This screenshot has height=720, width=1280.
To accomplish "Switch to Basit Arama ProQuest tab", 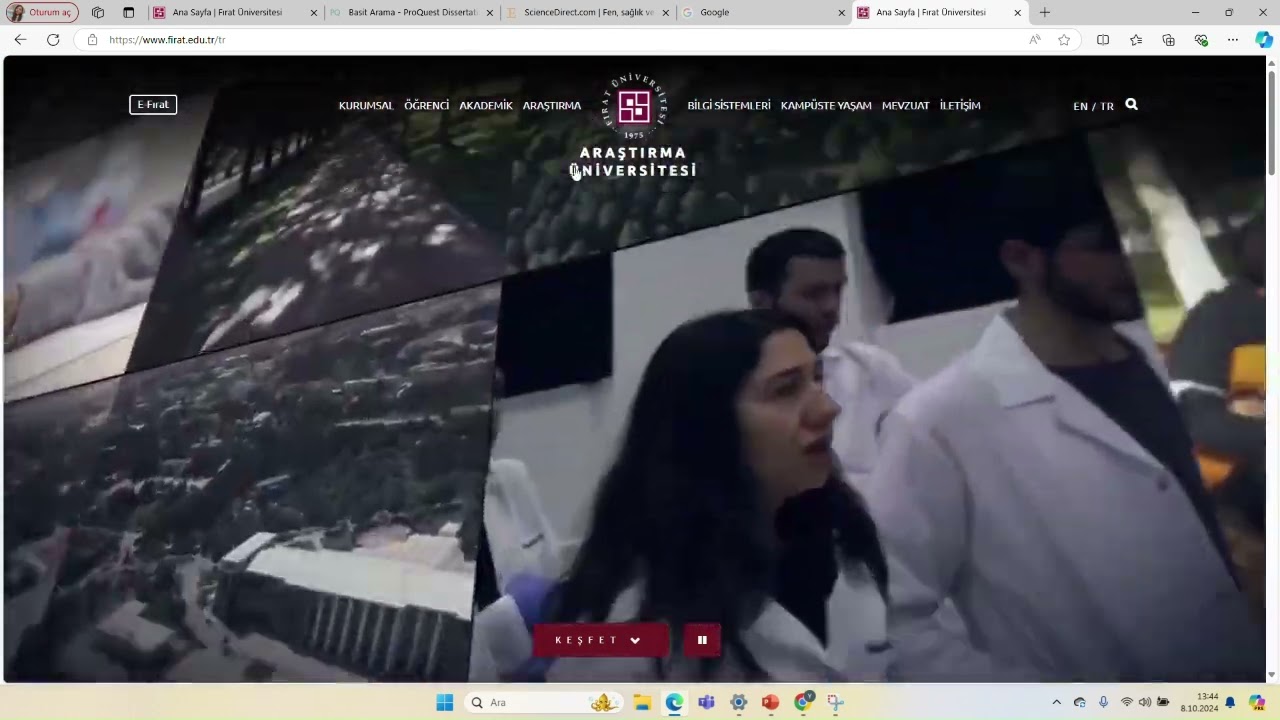I will click(x=412, y=12).
